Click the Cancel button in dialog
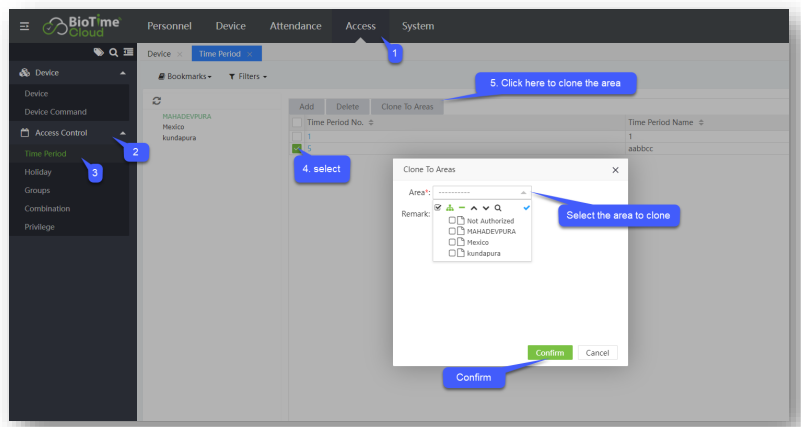Image resolution: width=801 pixels, height=427 pixels. pos(598,353)
